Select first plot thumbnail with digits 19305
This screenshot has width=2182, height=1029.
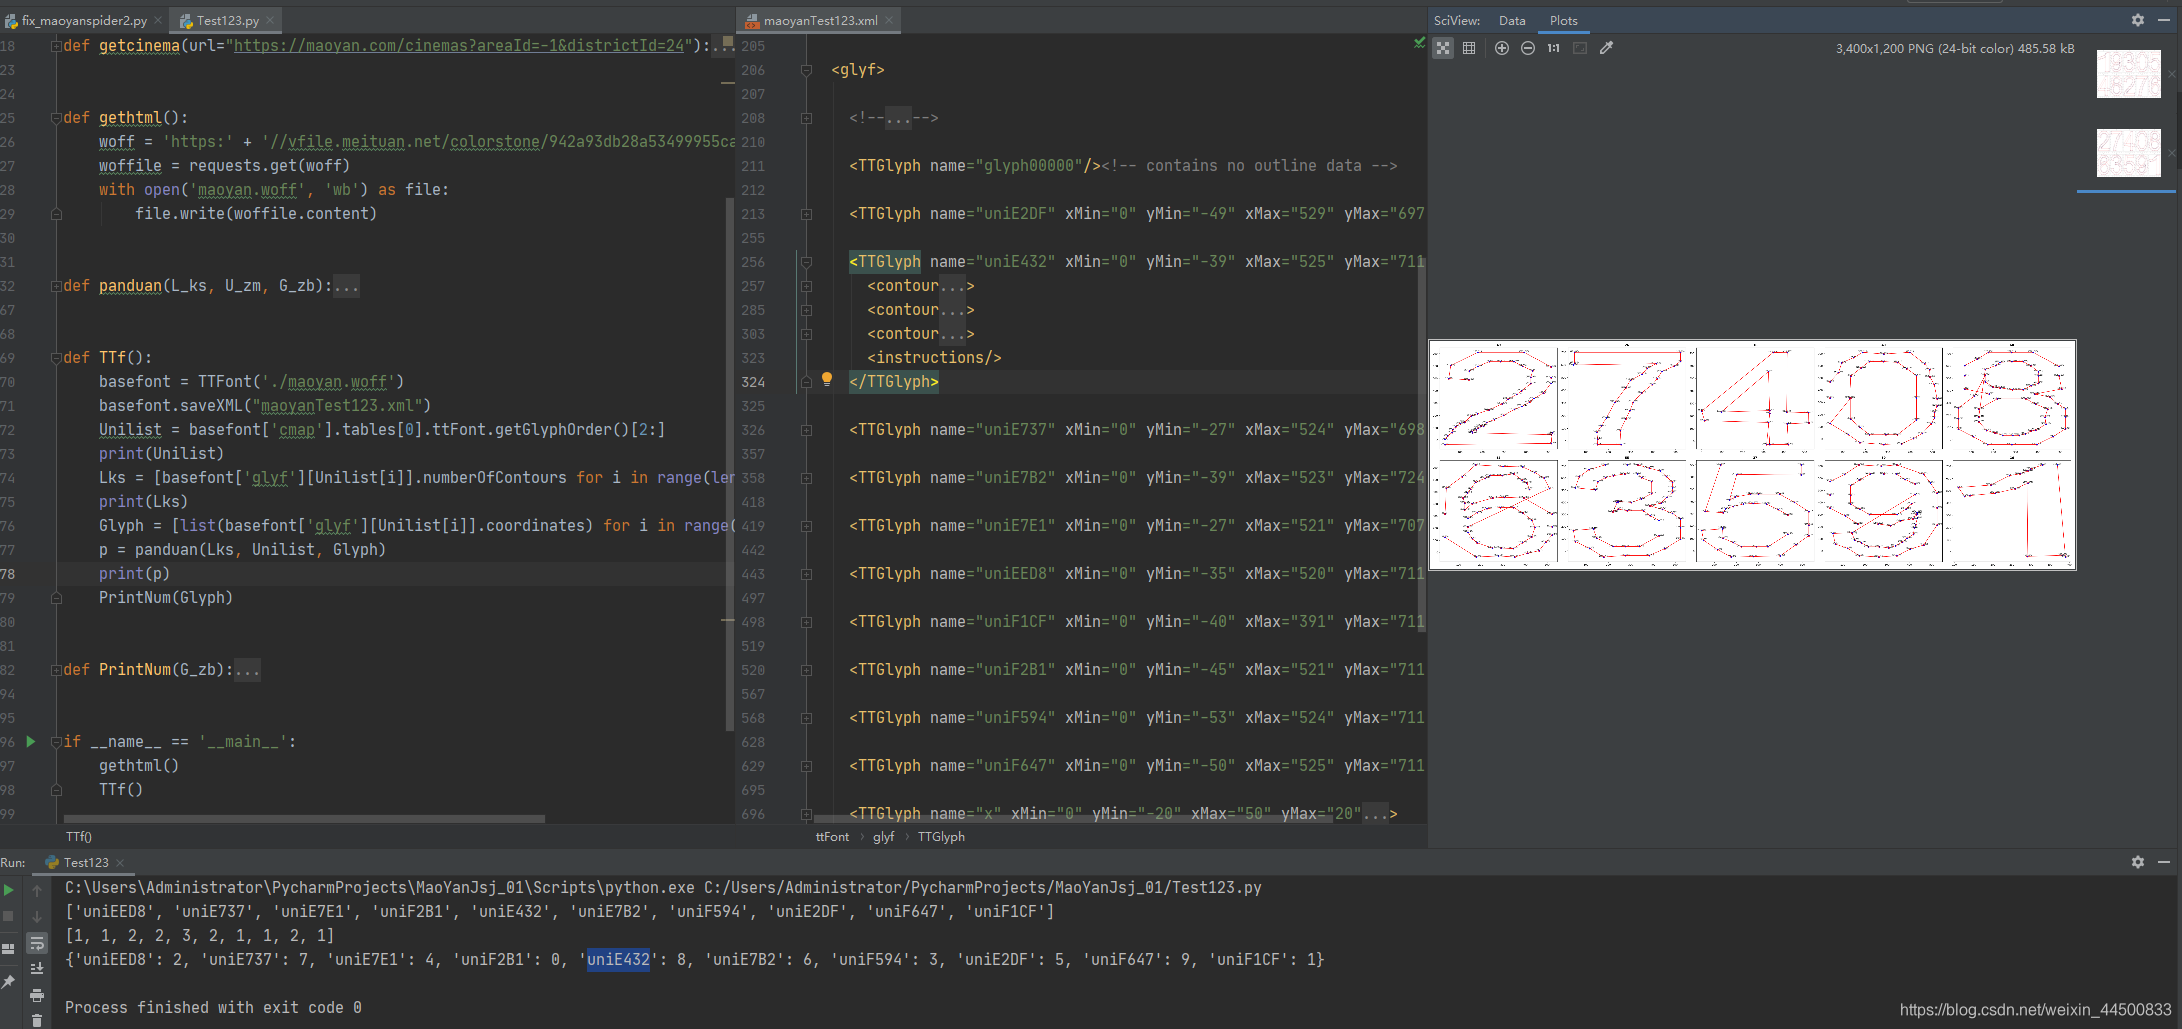click(x=2128, y=74)
